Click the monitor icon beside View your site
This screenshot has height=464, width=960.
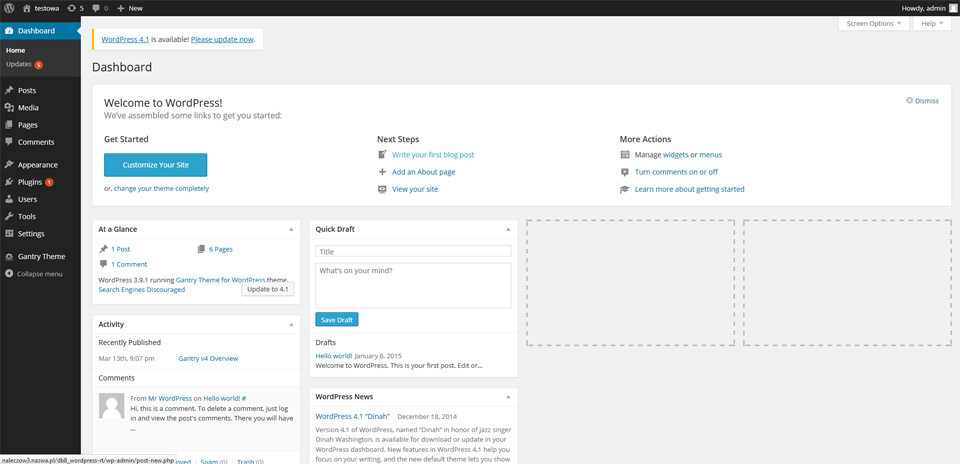coord(383,189)
